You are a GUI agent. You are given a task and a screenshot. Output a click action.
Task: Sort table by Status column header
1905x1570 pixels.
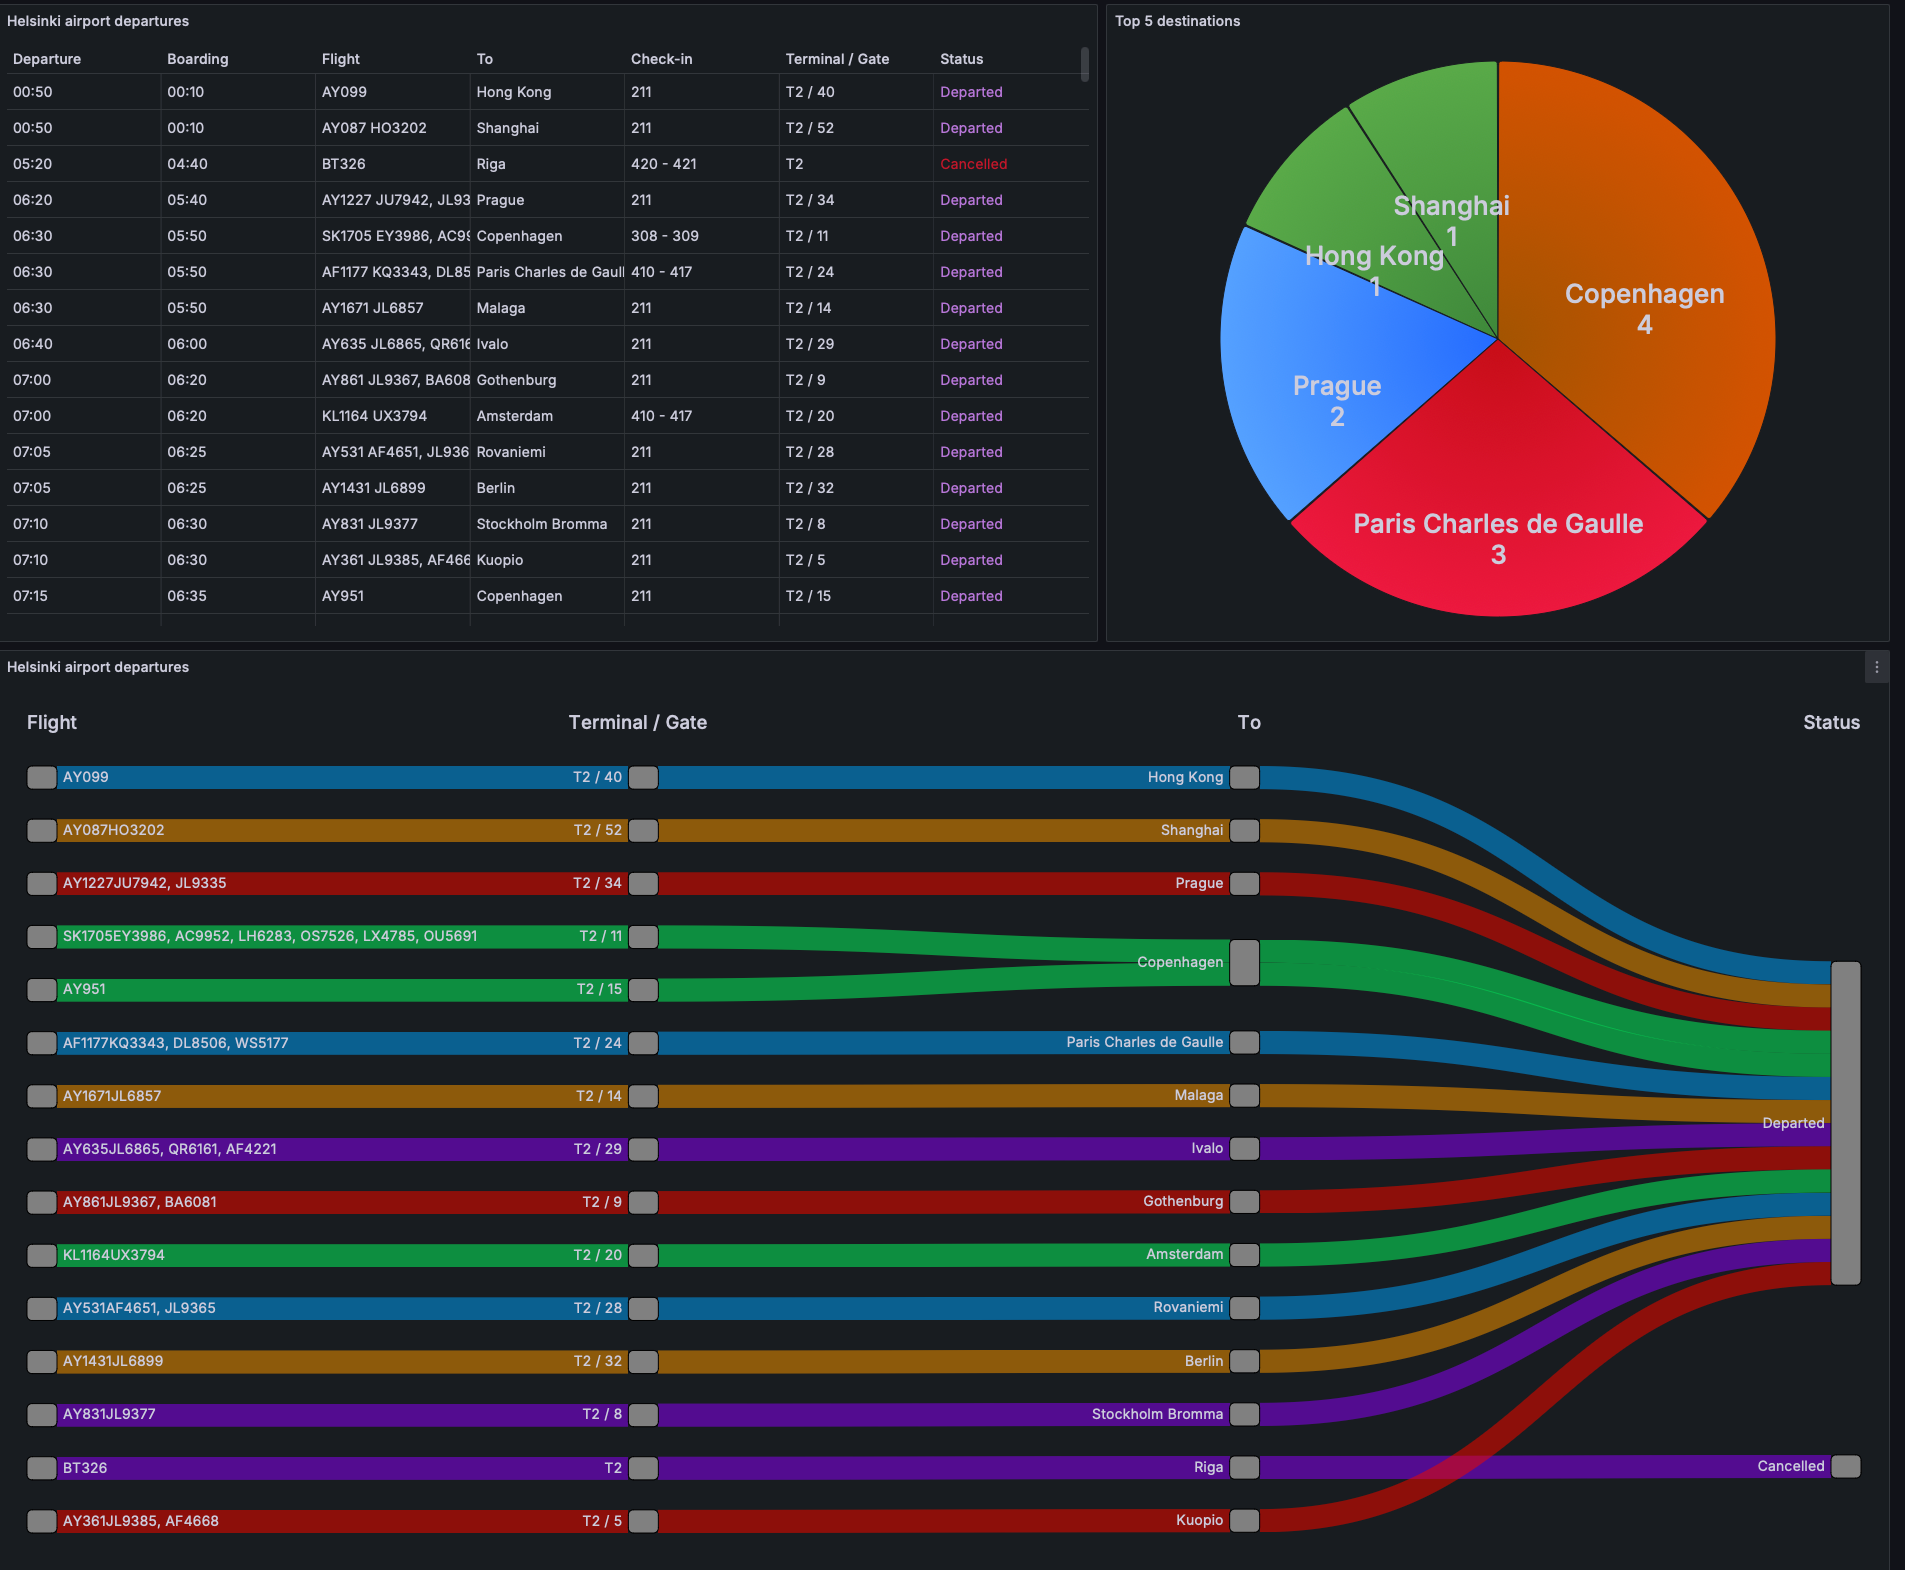tap(961, 59)
